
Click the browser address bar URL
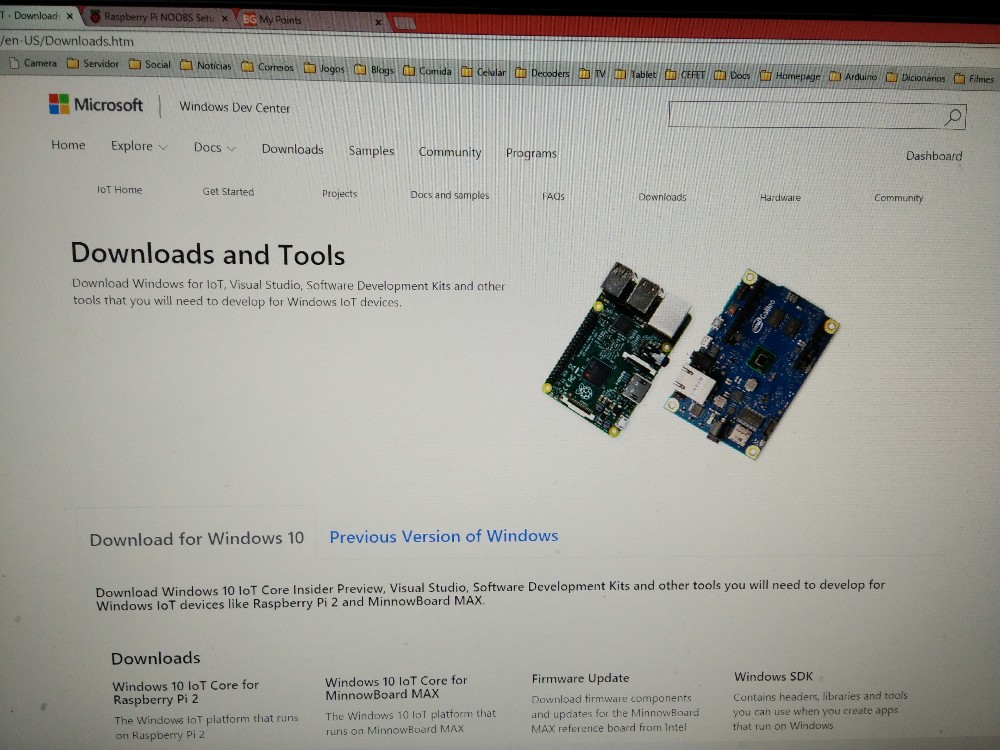point(67,41)
